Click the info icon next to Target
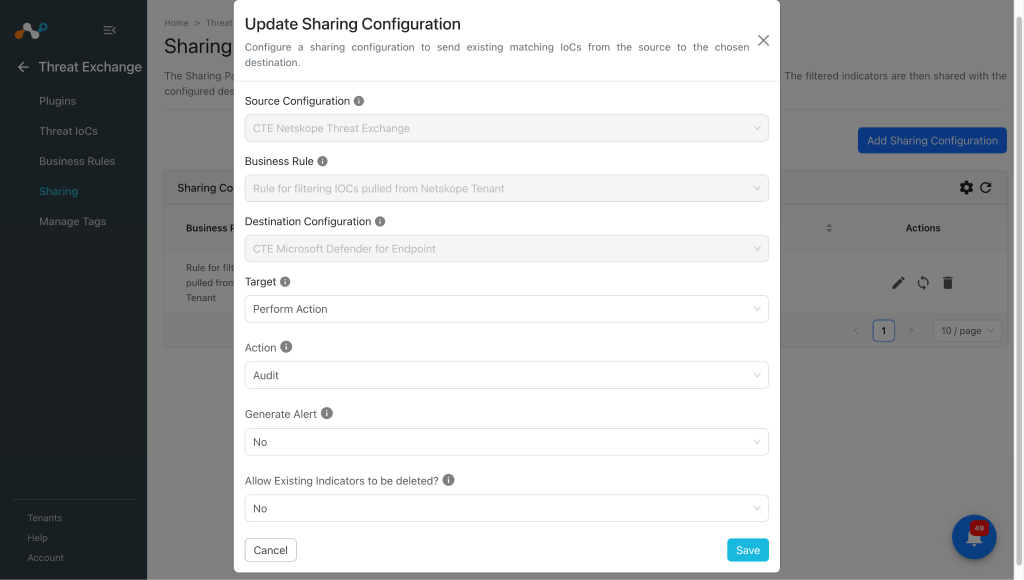The image size is (1024, 580). tap(285, 282)
